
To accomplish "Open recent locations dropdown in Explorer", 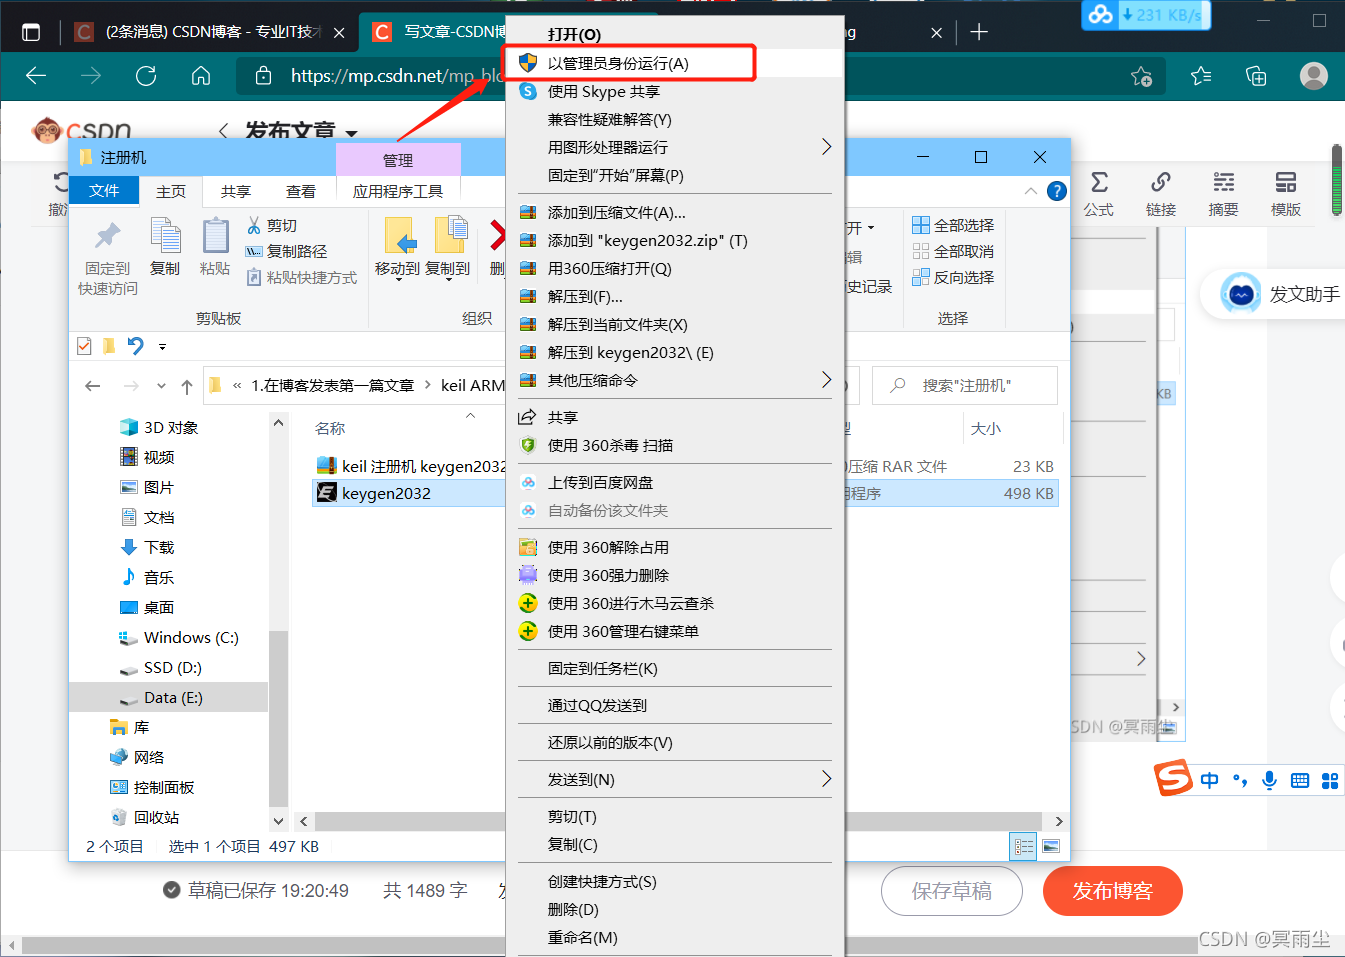I will click(x=161, y=386).
